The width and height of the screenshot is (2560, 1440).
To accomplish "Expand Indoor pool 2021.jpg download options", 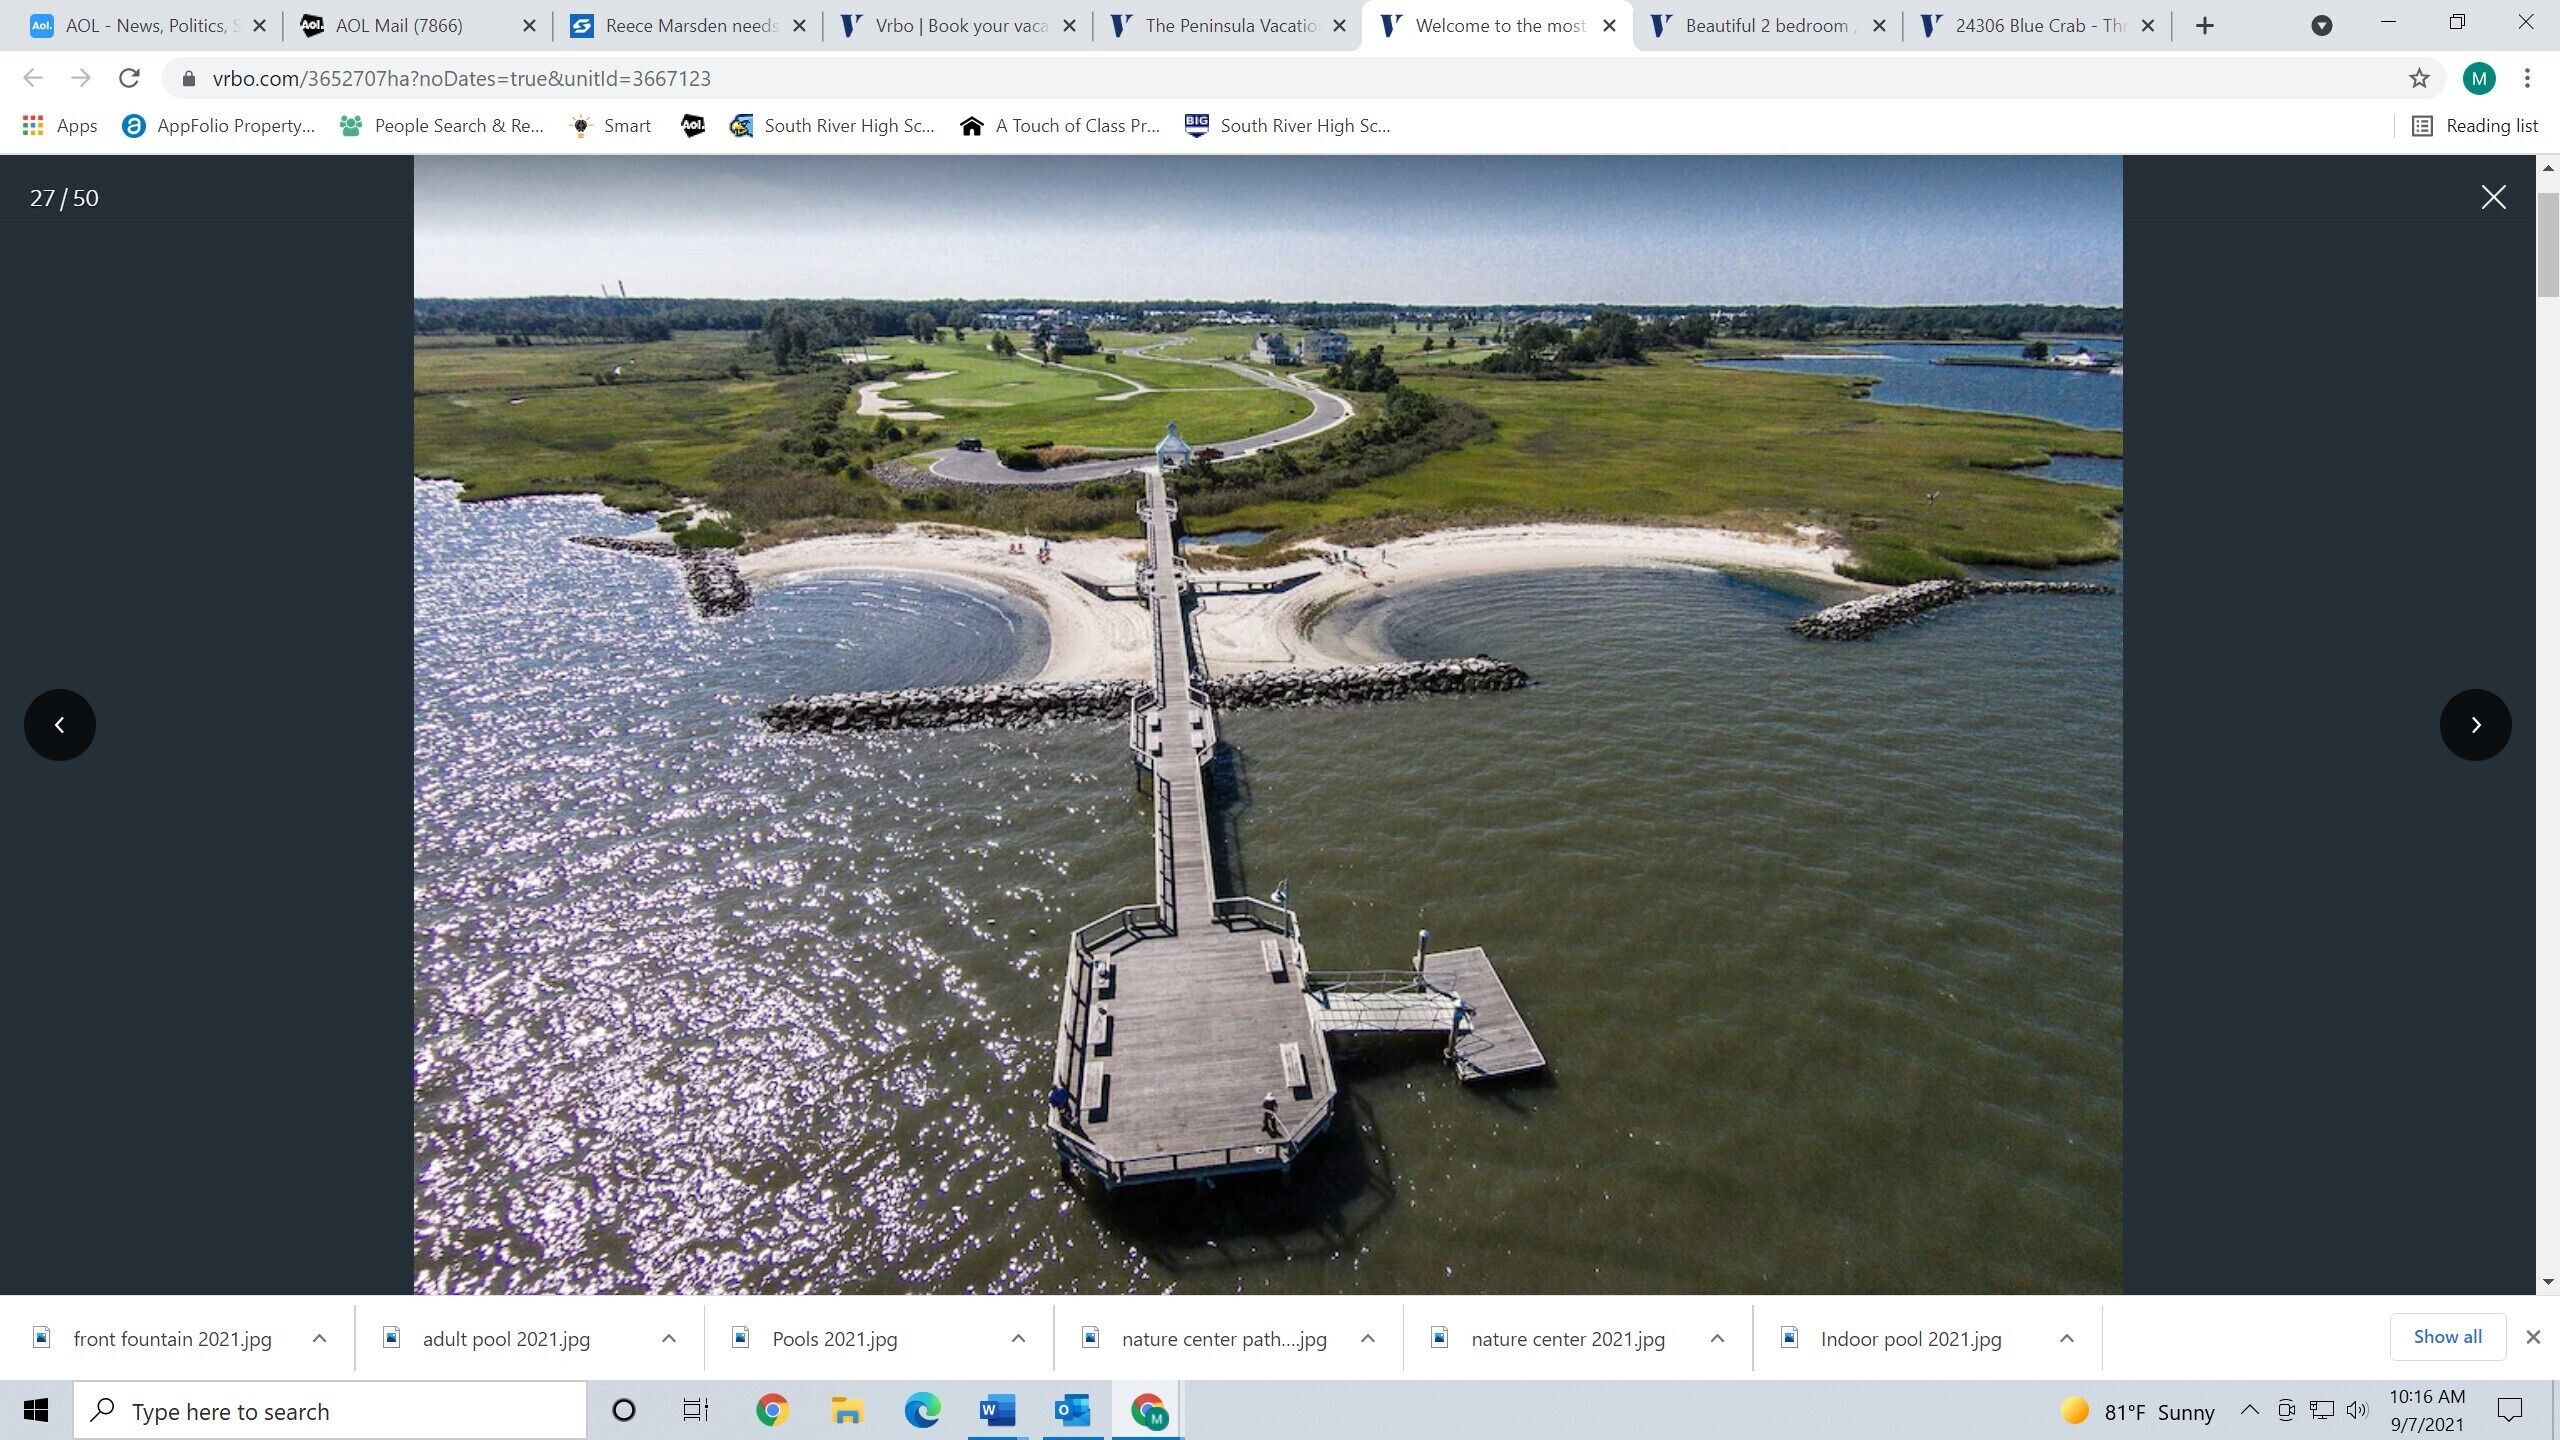I will 2066,1338.
